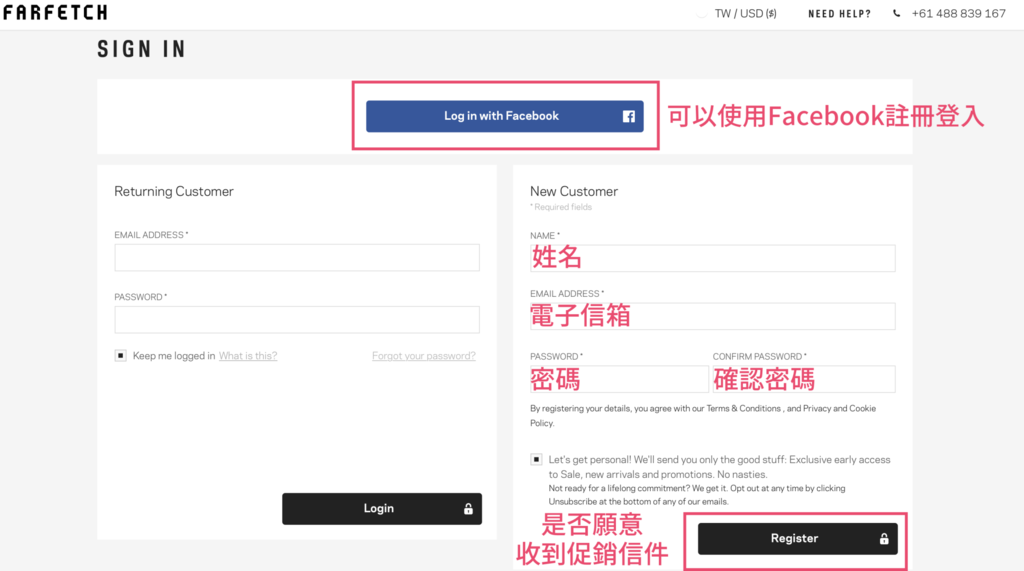Click the New Customer heading
The height and width of the screenshot is (571, 1024).
click(x=573, y=191)
